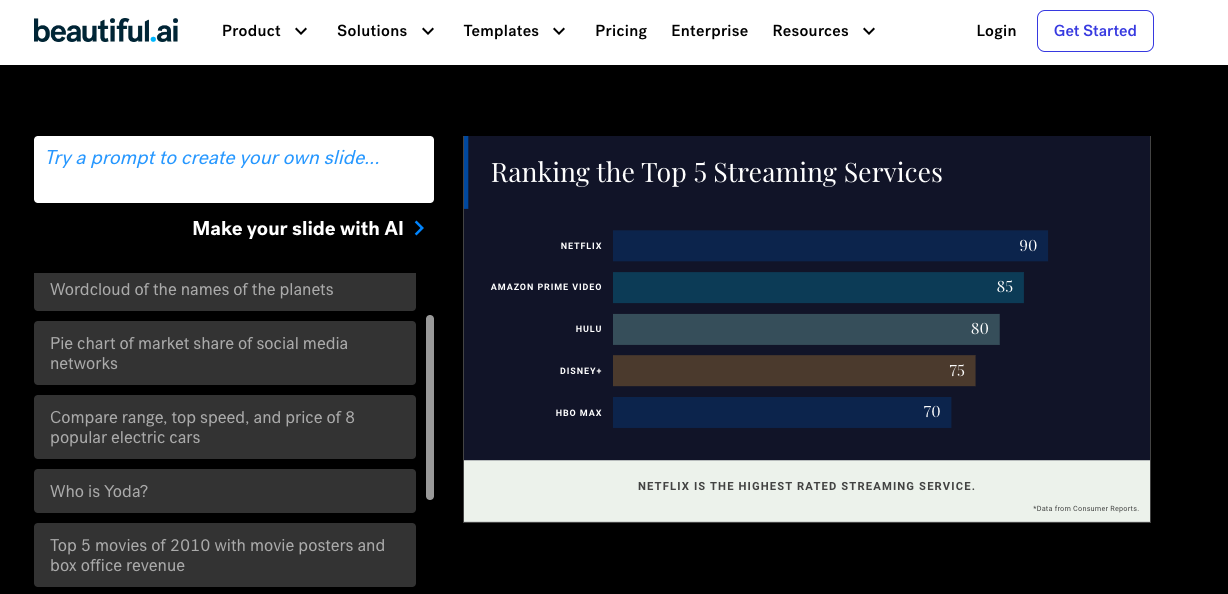Image resolution: width=1228 pixels, height=594 pixels.
Task: Click the prompt list scrollbar
Action: coord(430,407)
